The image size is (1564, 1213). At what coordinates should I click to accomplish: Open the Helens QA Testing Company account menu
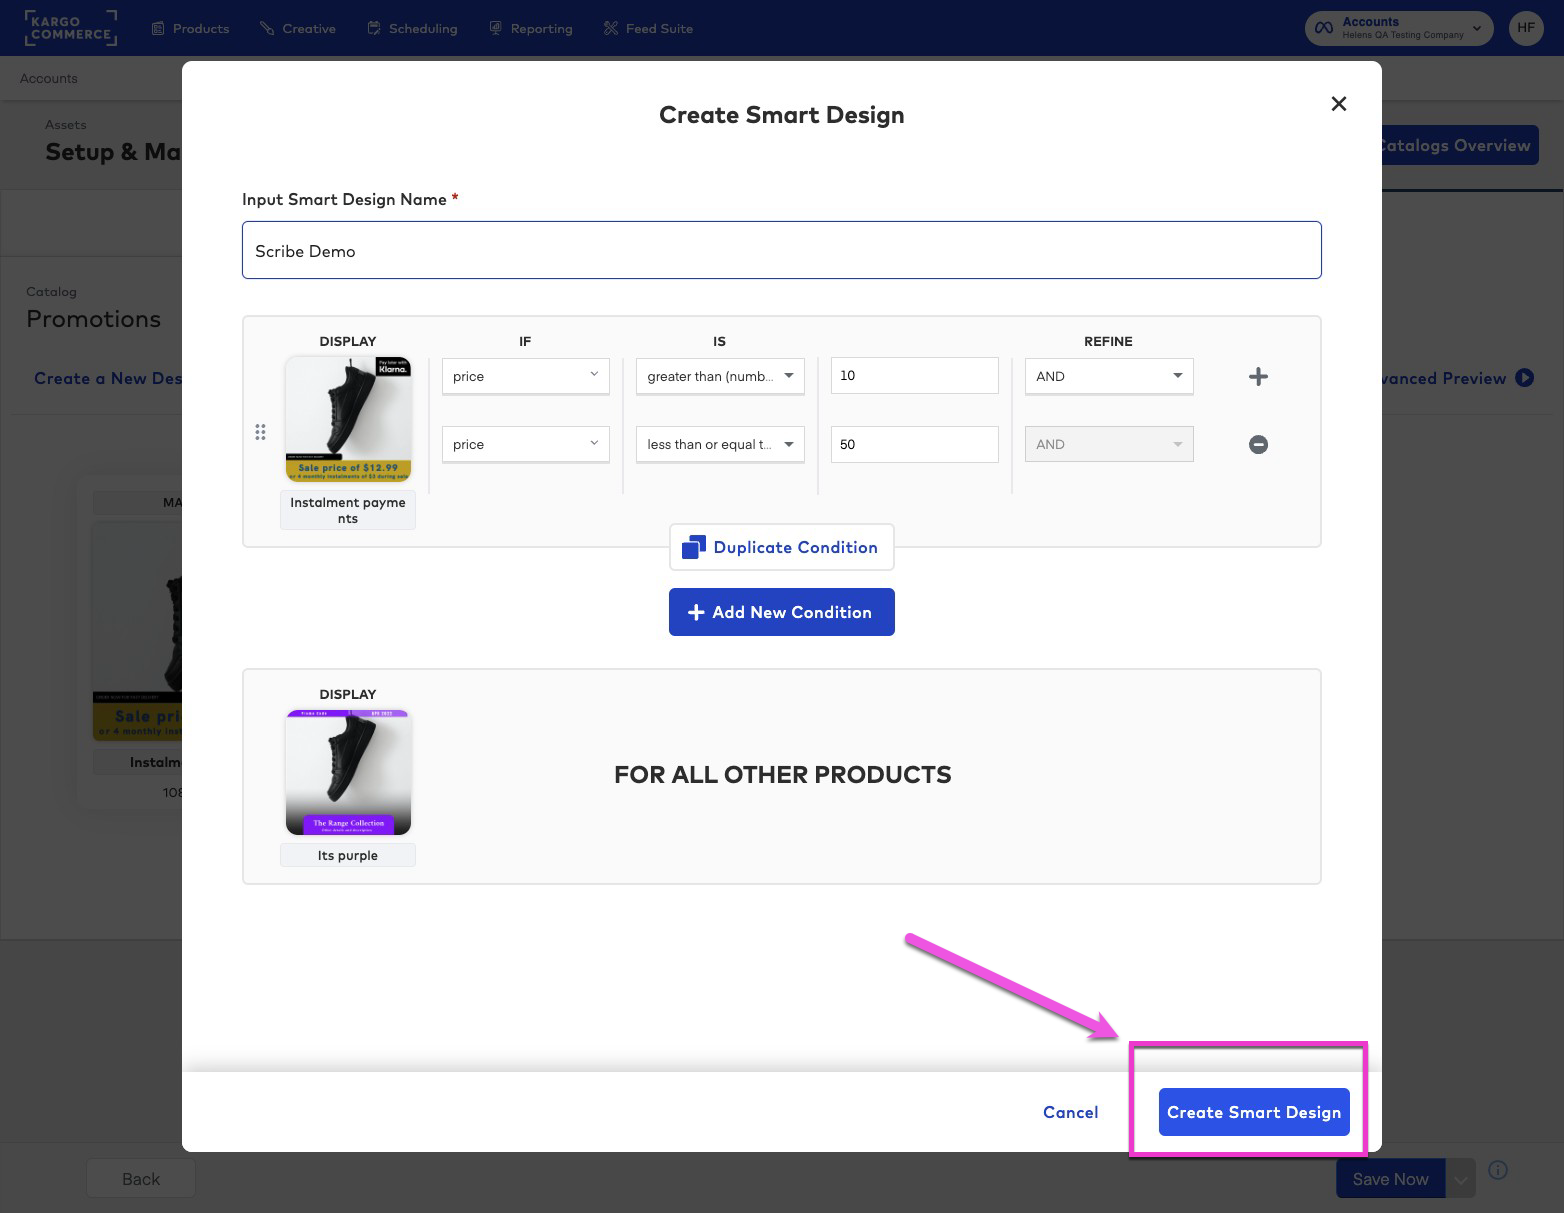tap(1397, 28)
